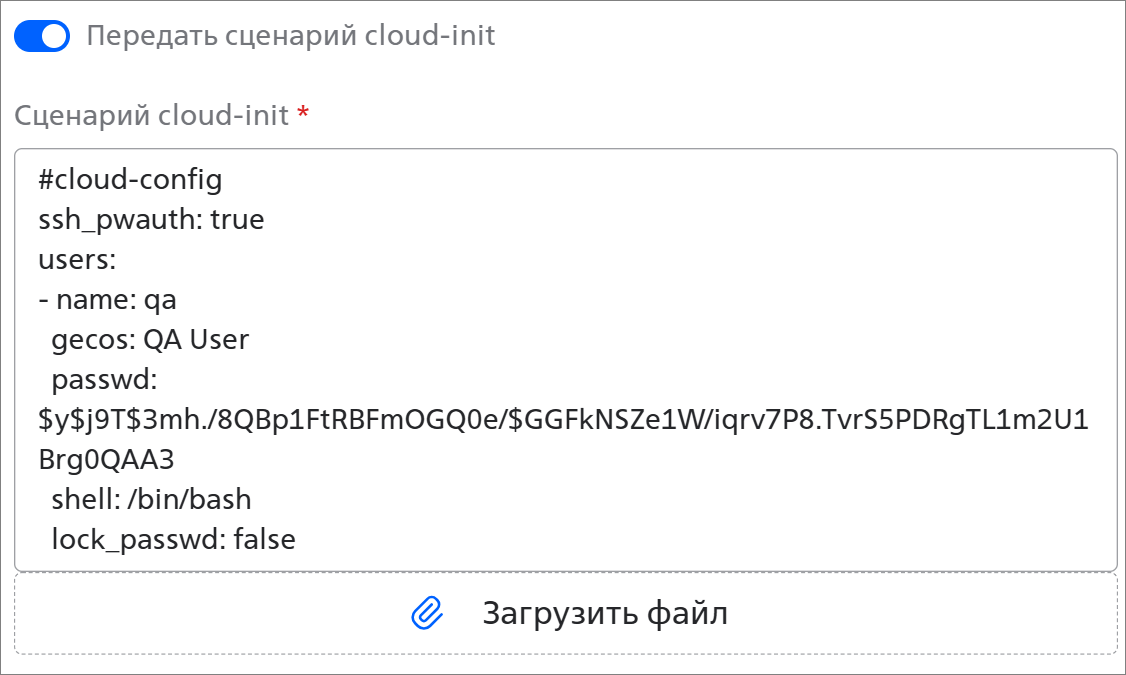Click the red required-field asterisk

(304, 112)
